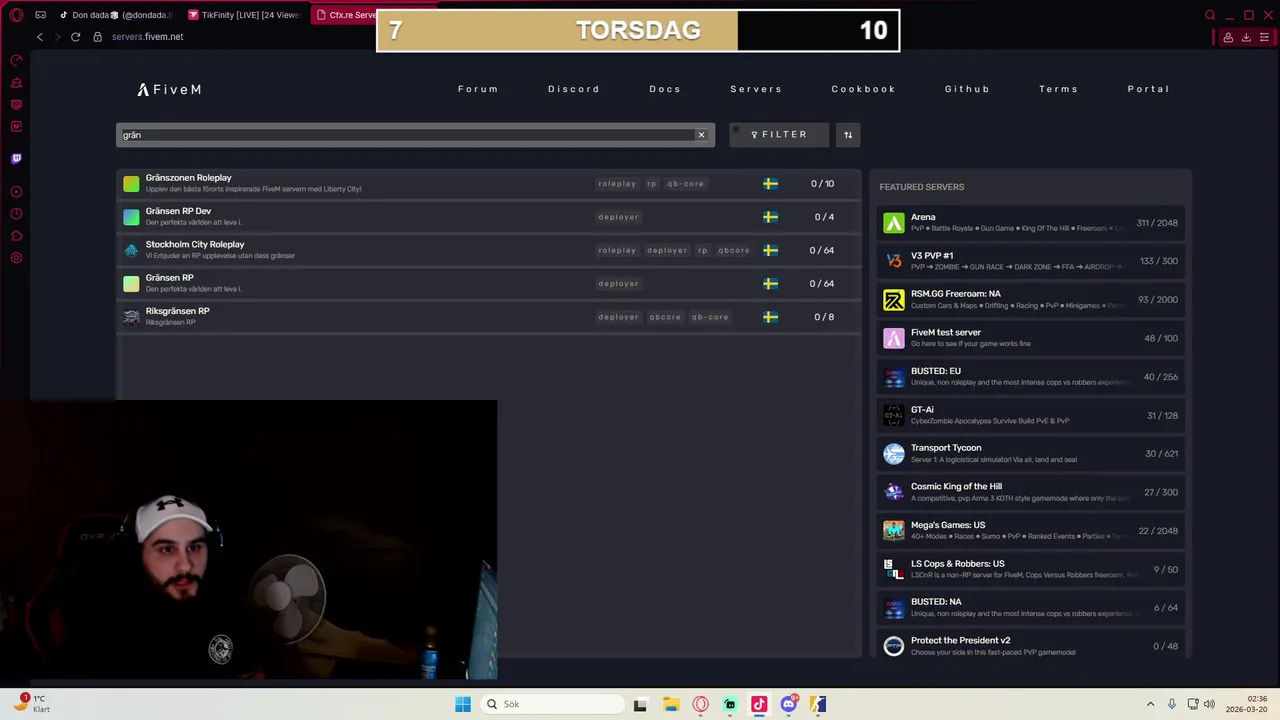Reload the page with the refresh icon
The image size is (1280, 720).
pyautogui.click(x=75, y=37)
